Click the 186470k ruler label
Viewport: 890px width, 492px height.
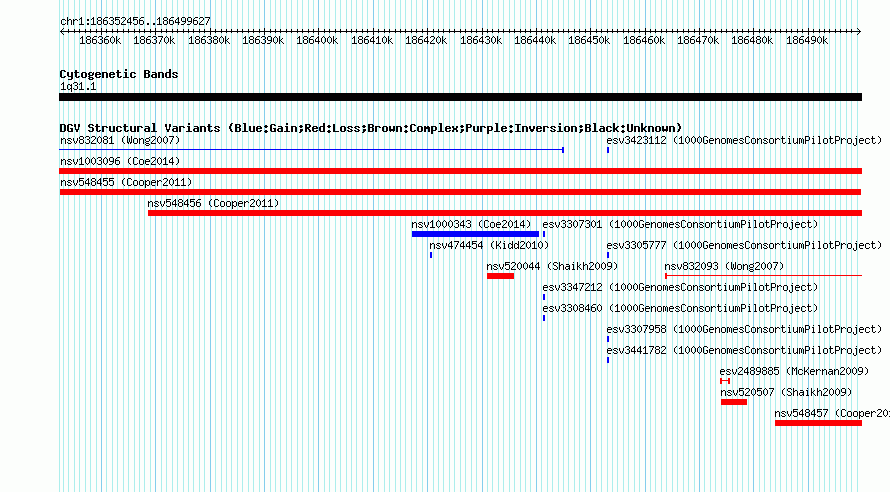pyautogui.click(x=698, y=40)
